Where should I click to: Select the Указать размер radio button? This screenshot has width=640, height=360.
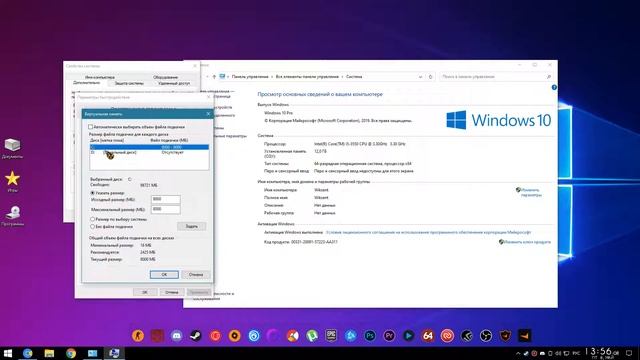click(93, 193)
